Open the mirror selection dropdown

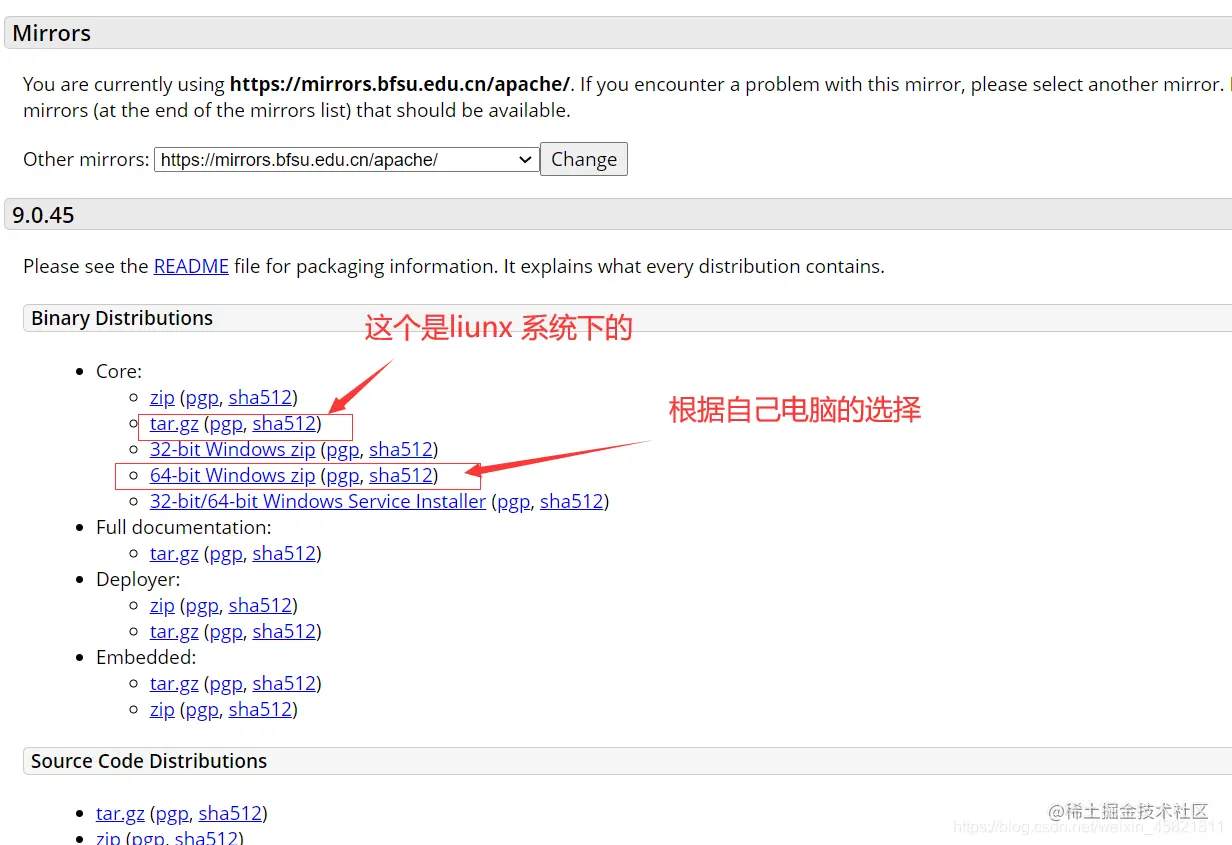(x=345, y=159)
